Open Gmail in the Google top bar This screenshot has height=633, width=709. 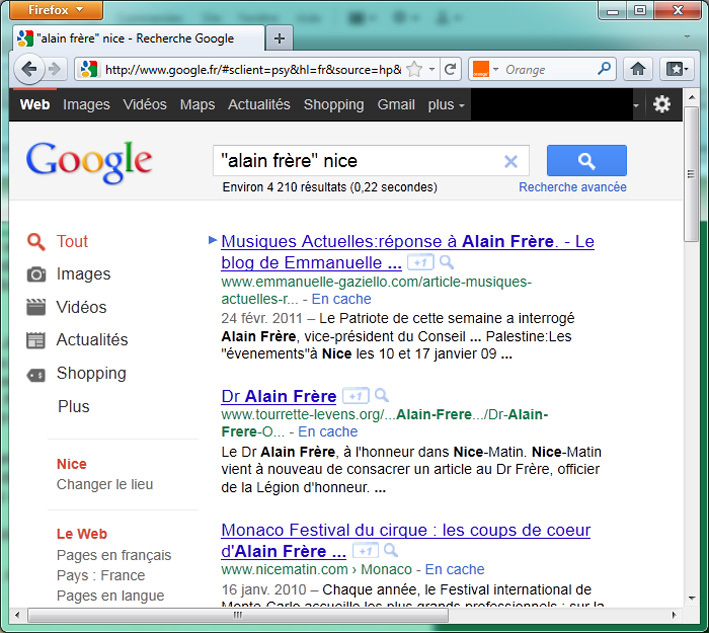click(396, 104)
